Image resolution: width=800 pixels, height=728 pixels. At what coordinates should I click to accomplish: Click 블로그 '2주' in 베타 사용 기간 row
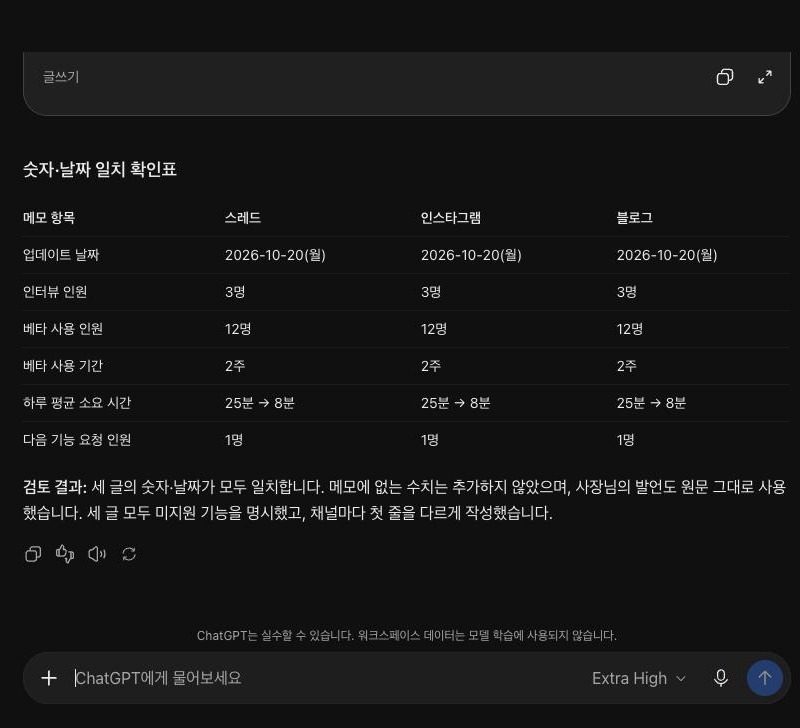coord(627,366)
